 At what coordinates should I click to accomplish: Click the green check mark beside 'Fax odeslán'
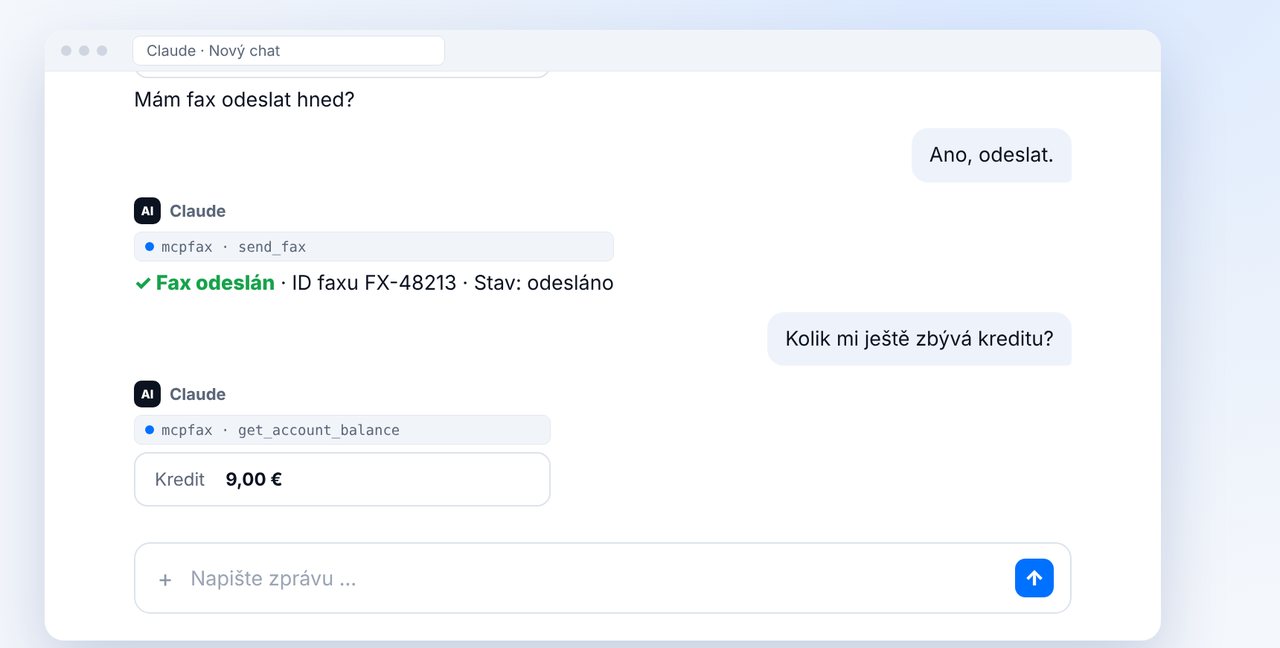(143, 284)
